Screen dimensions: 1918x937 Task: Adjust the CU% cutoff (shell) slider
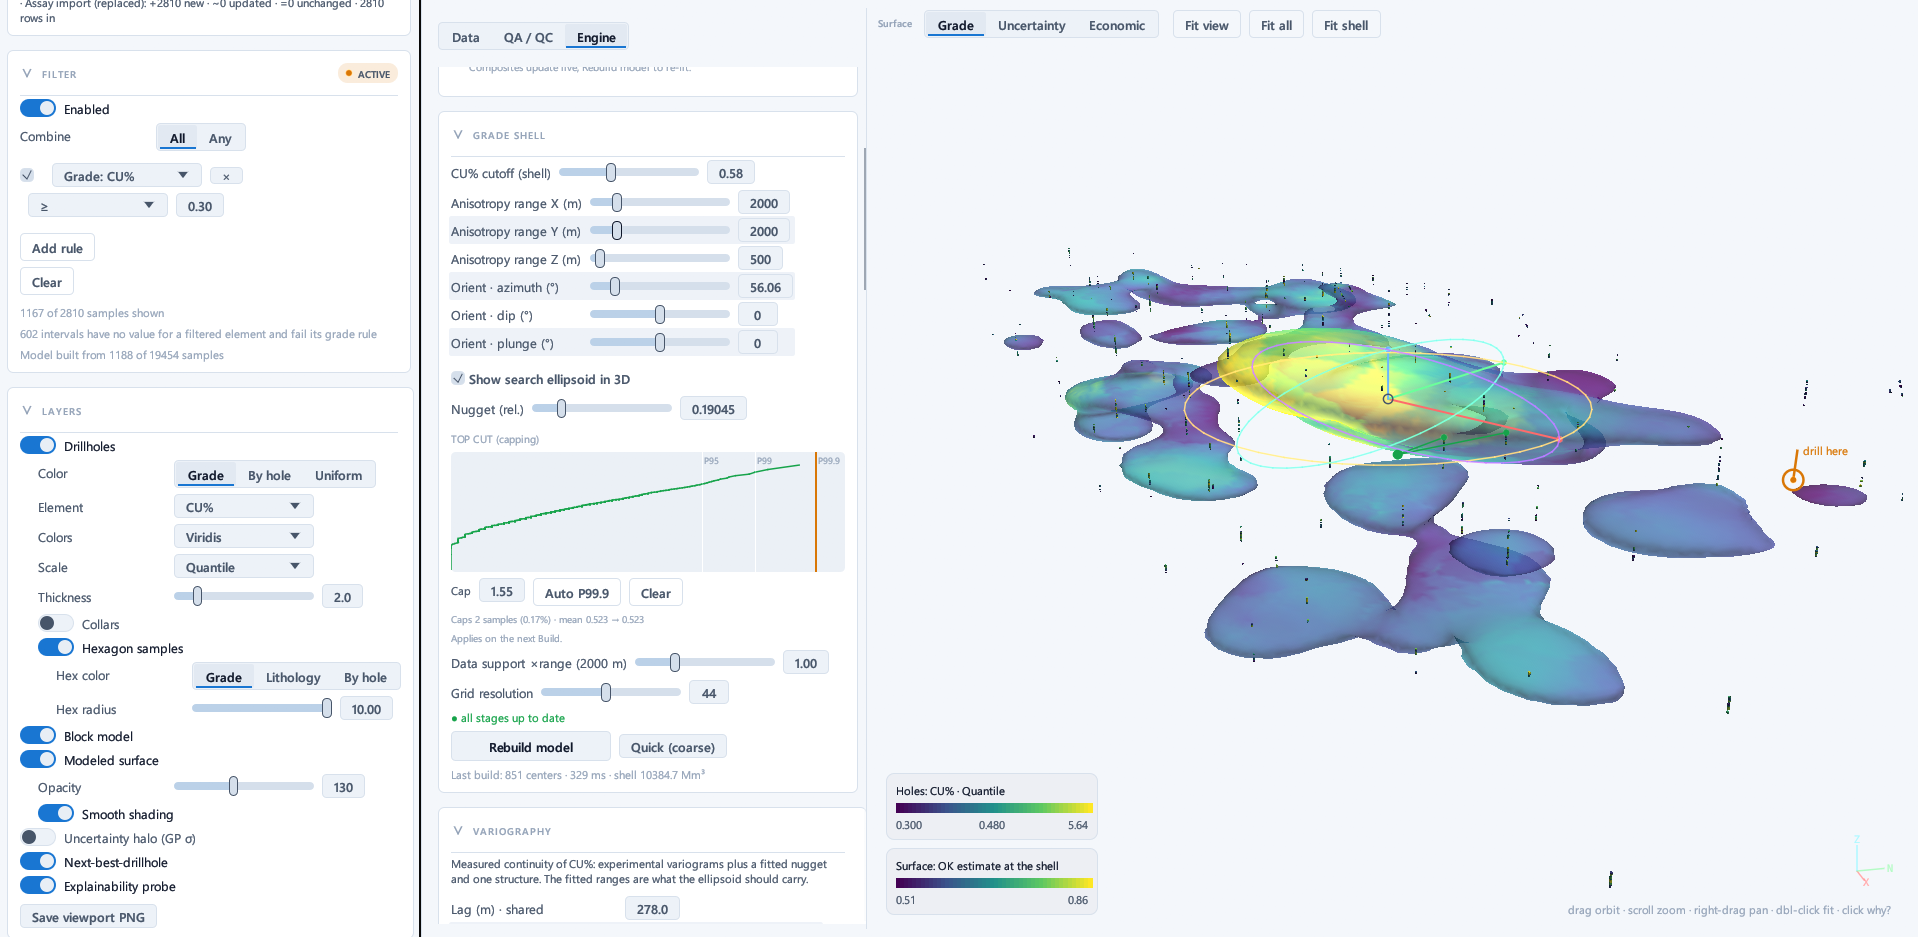coord(629,173)
